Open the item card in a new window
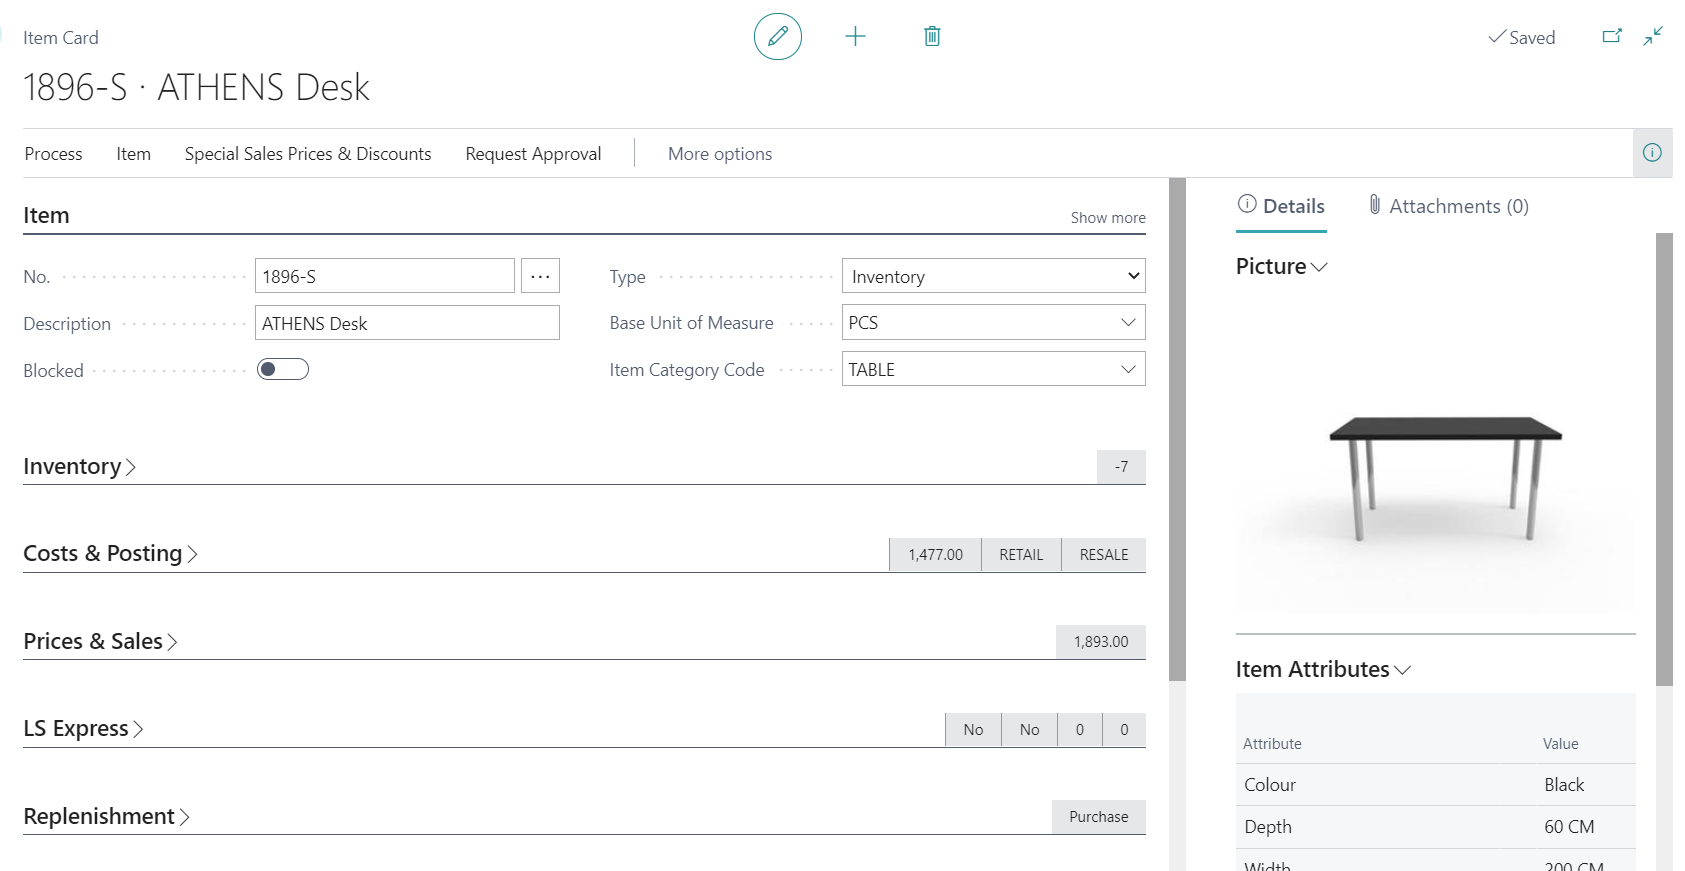1685x871 pixels. [x=1612, y=37]
